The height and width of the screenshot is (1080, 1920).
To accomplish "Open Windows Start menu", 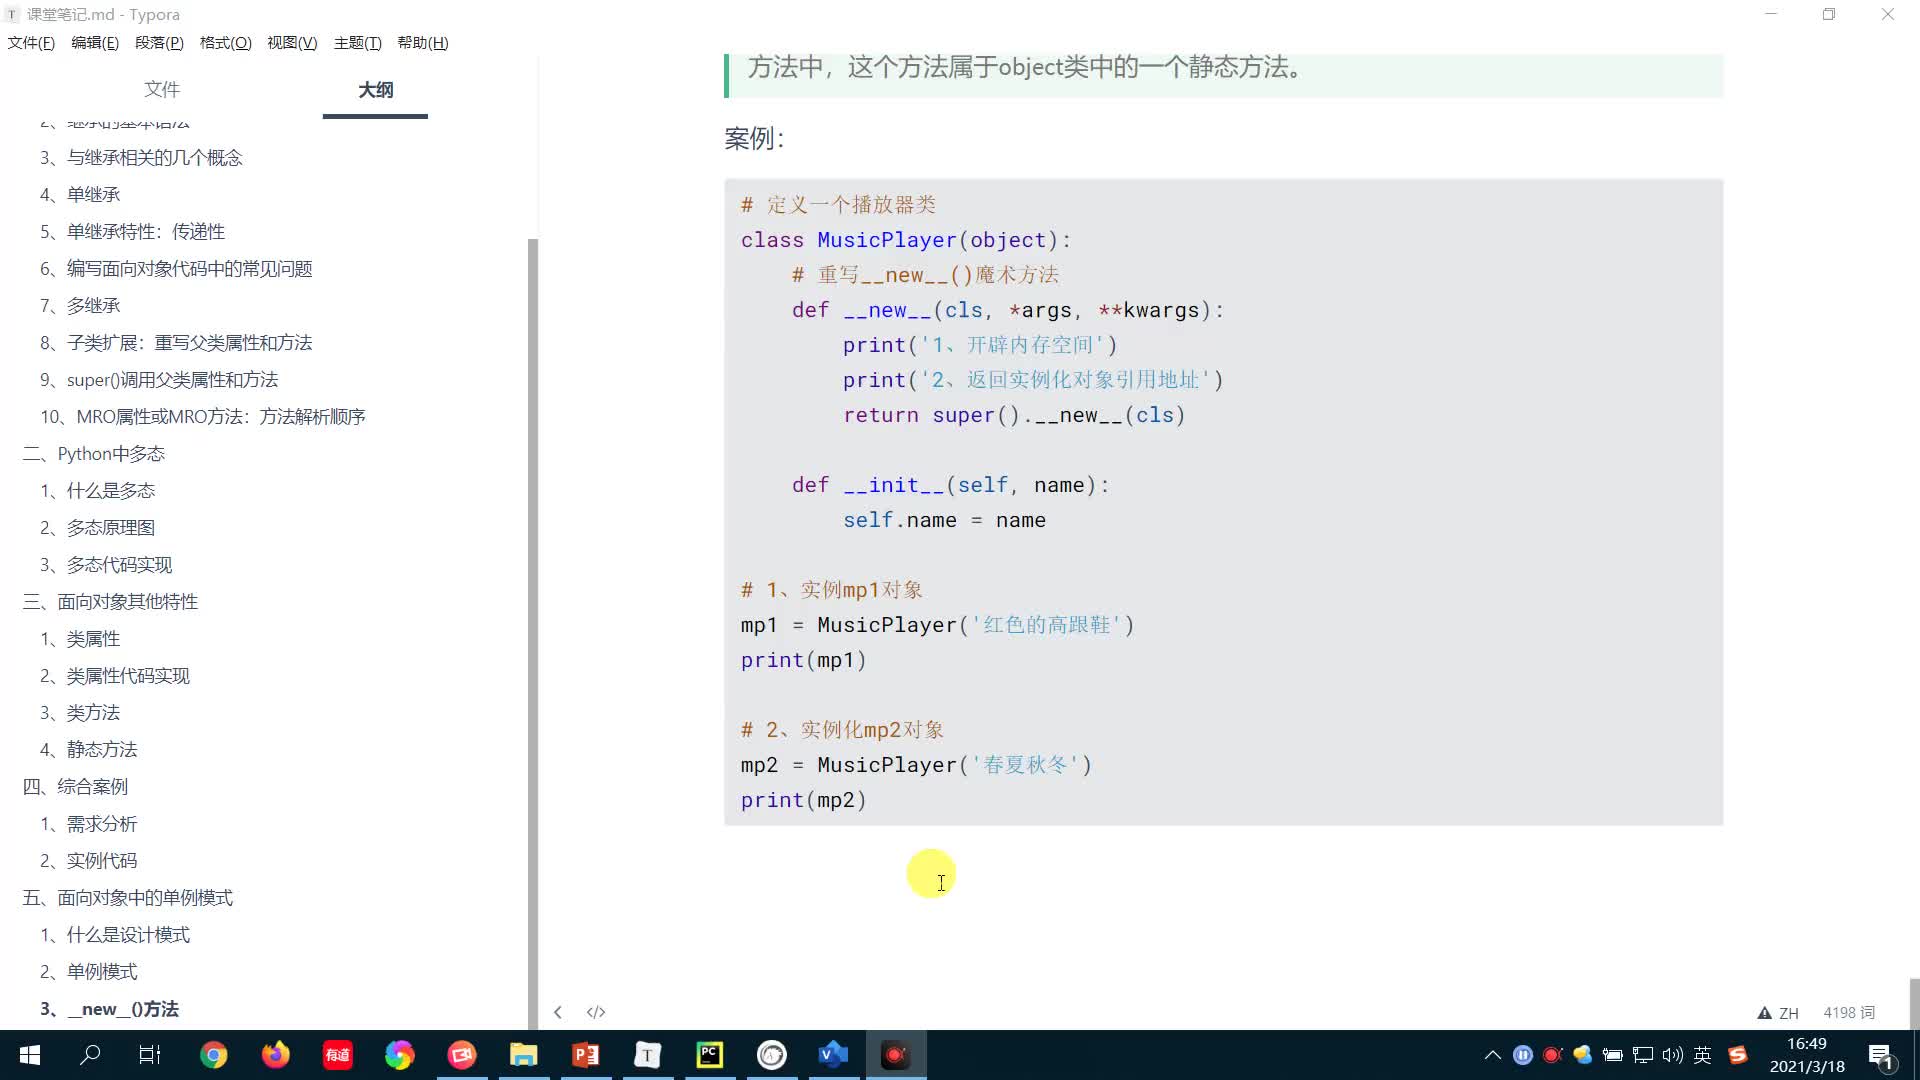I will [30, 1055].
